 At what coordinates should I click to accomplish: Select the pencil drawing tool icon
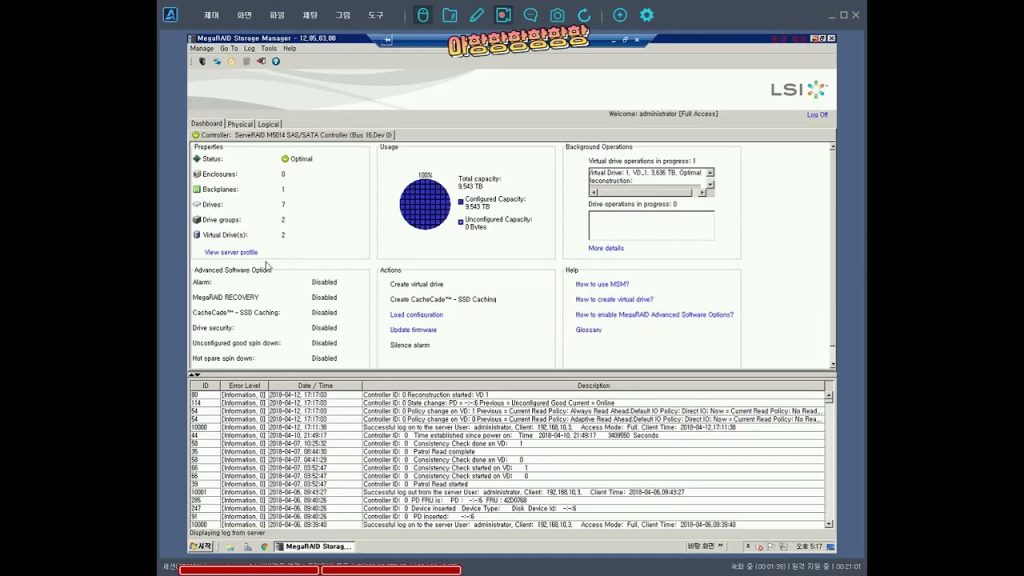(477, 15)
